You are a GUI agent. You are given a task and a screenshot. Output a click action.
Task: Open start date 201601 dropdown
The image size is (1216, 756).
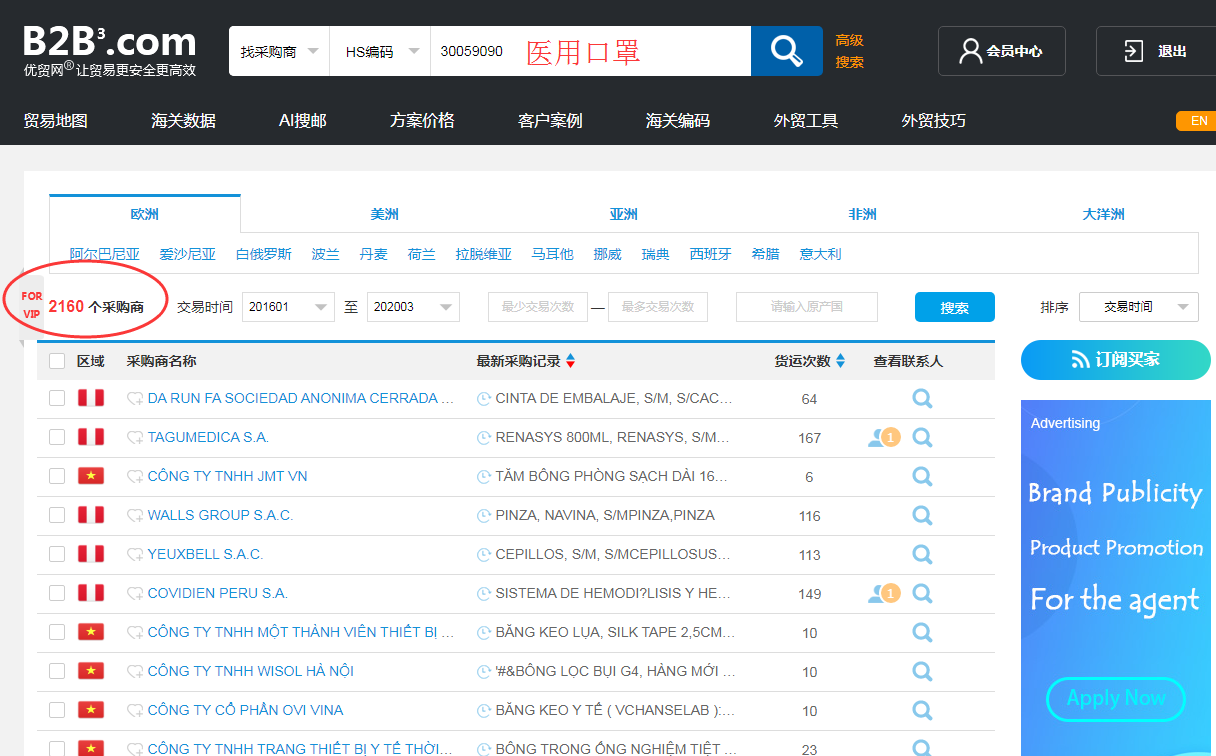(x=288, y=307)
